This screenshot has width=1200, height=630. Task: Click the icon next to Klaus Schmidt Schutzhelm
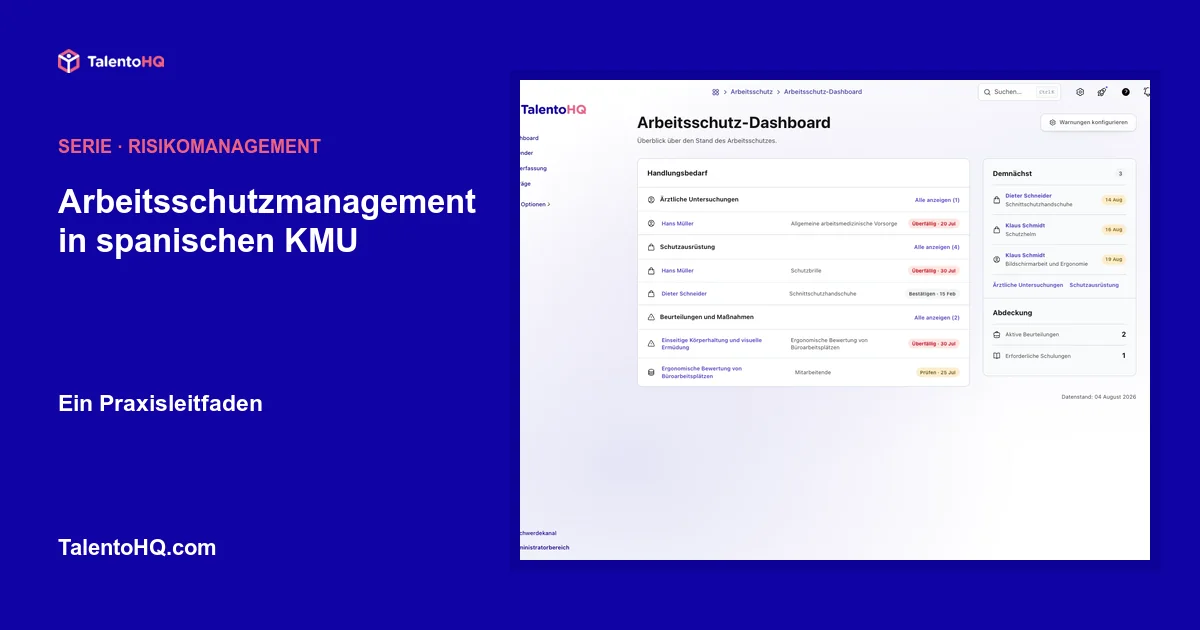[997, 229]
